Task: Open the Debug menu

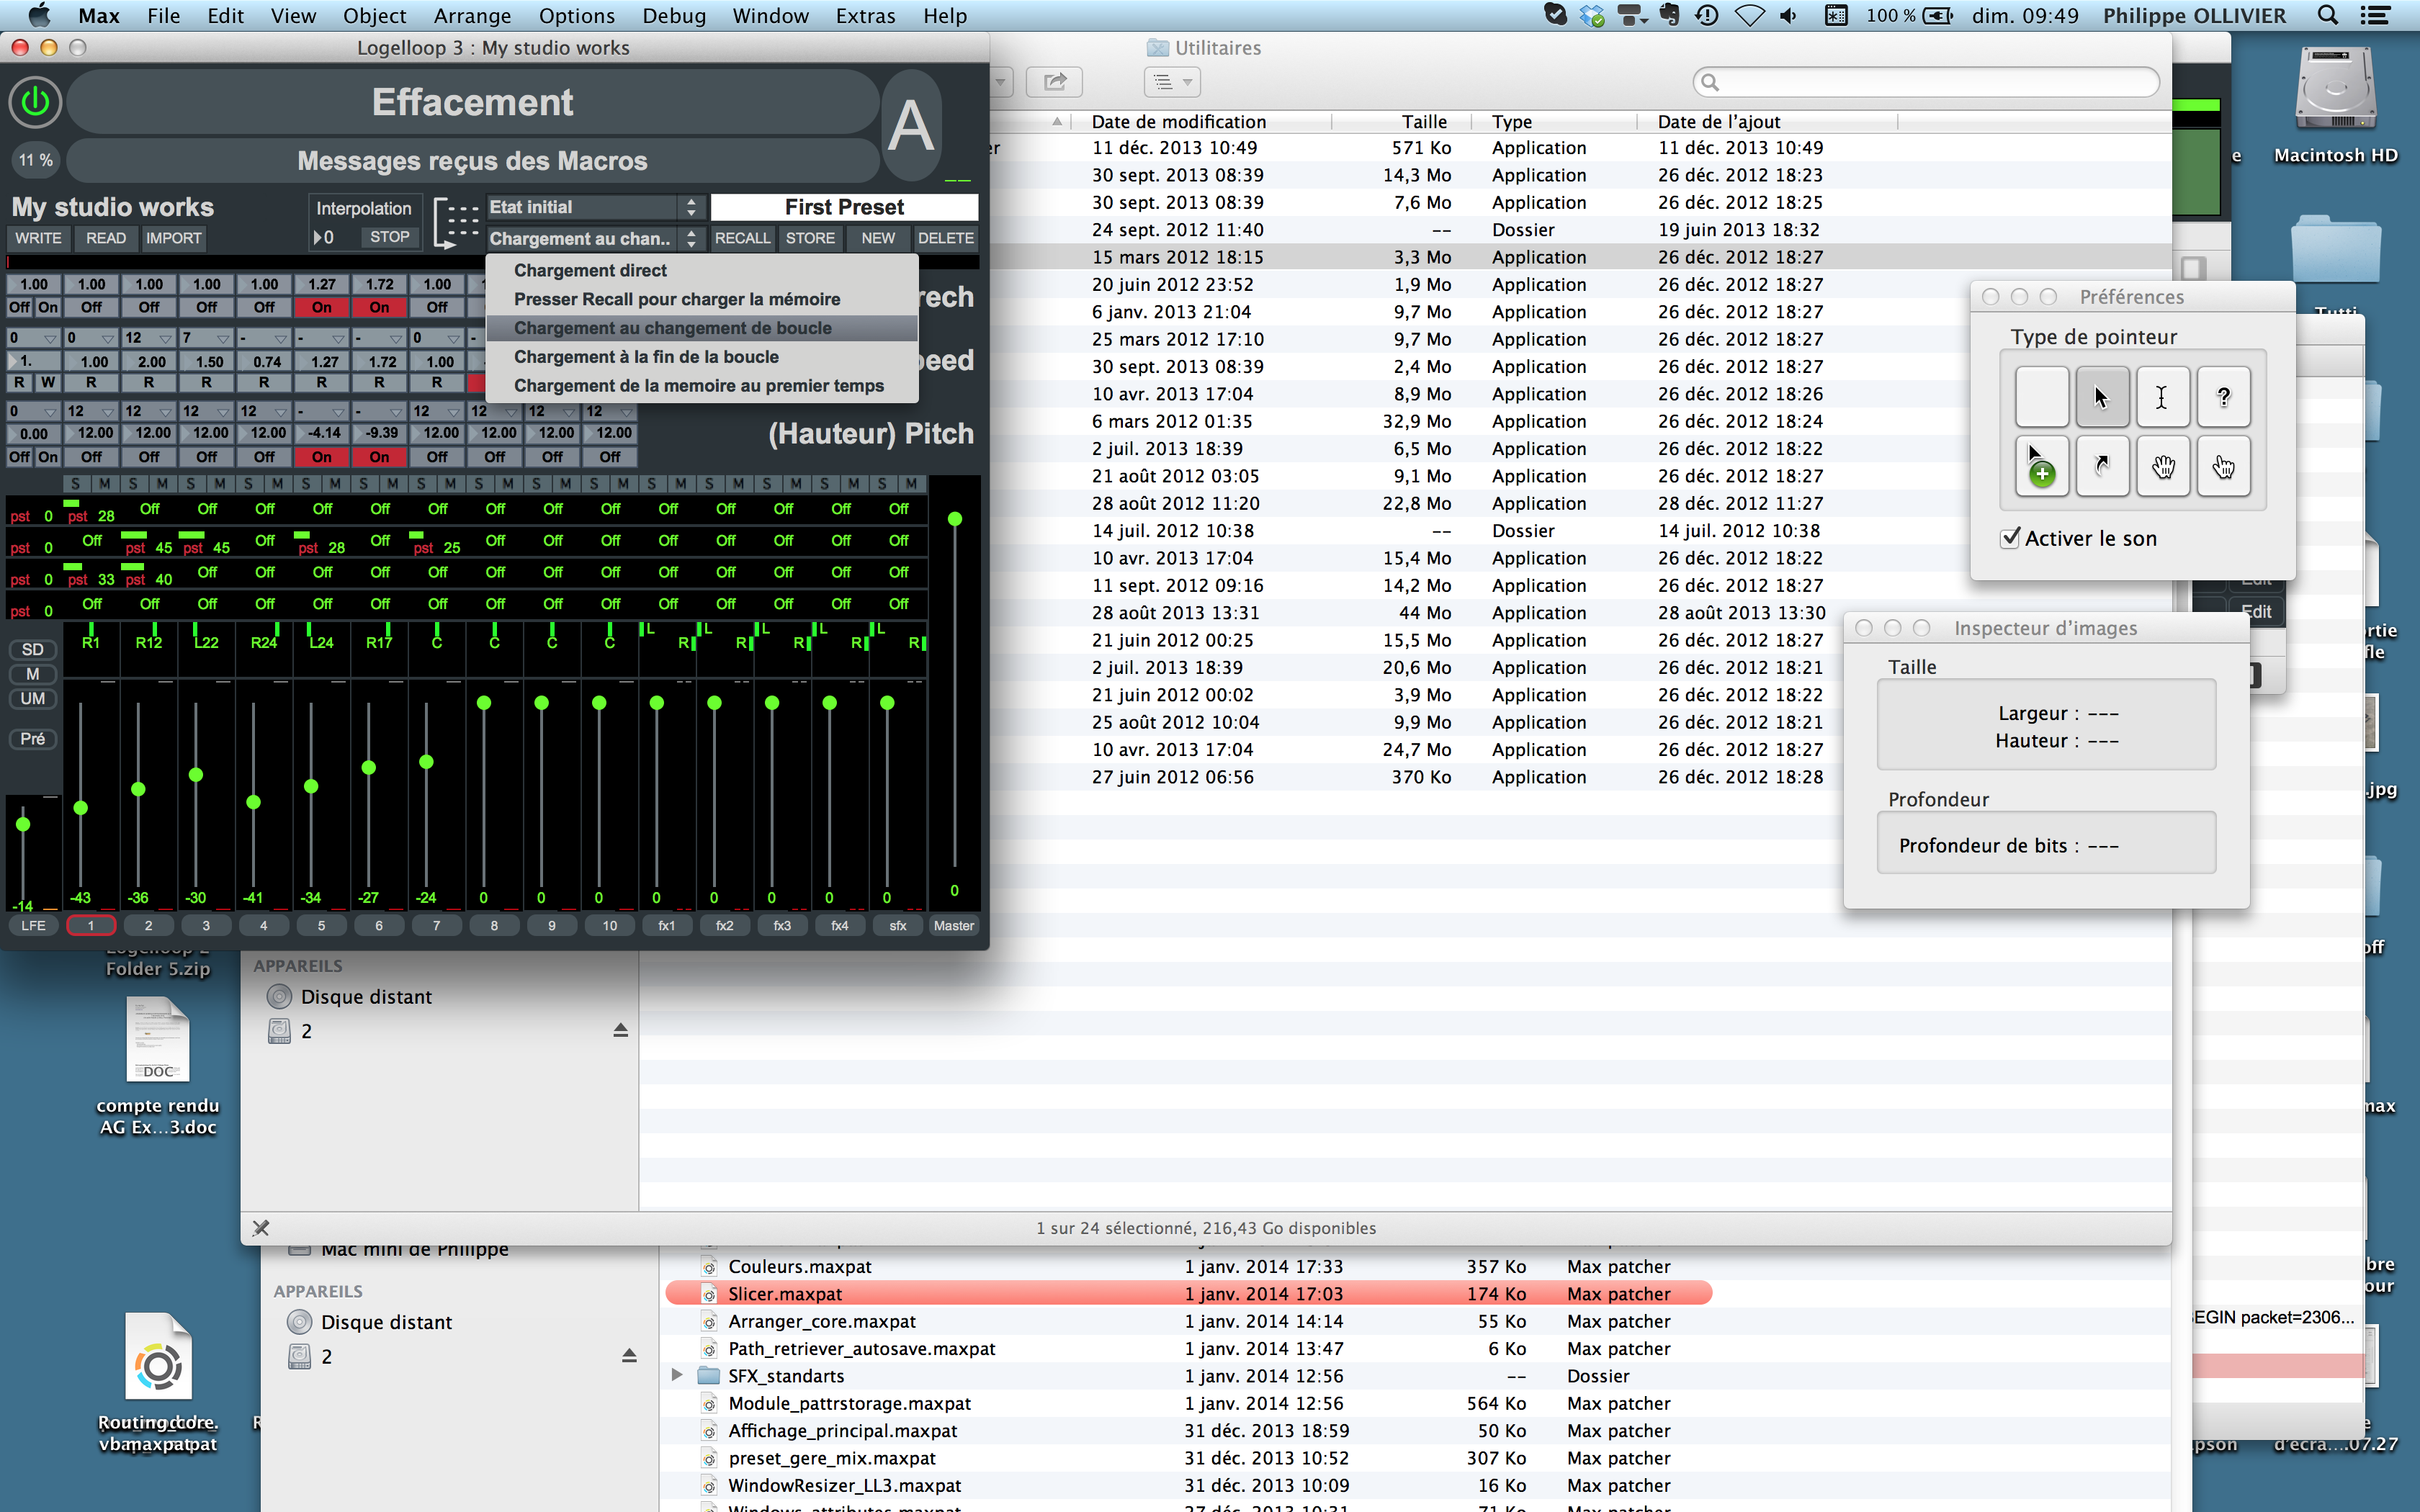Action: (x=673, y=16)
